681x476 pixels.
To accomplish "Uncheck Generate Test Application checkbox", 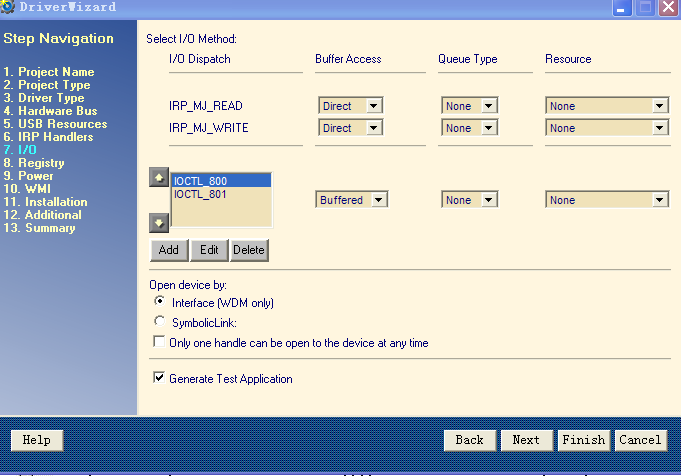I will (x=159, y=379).
